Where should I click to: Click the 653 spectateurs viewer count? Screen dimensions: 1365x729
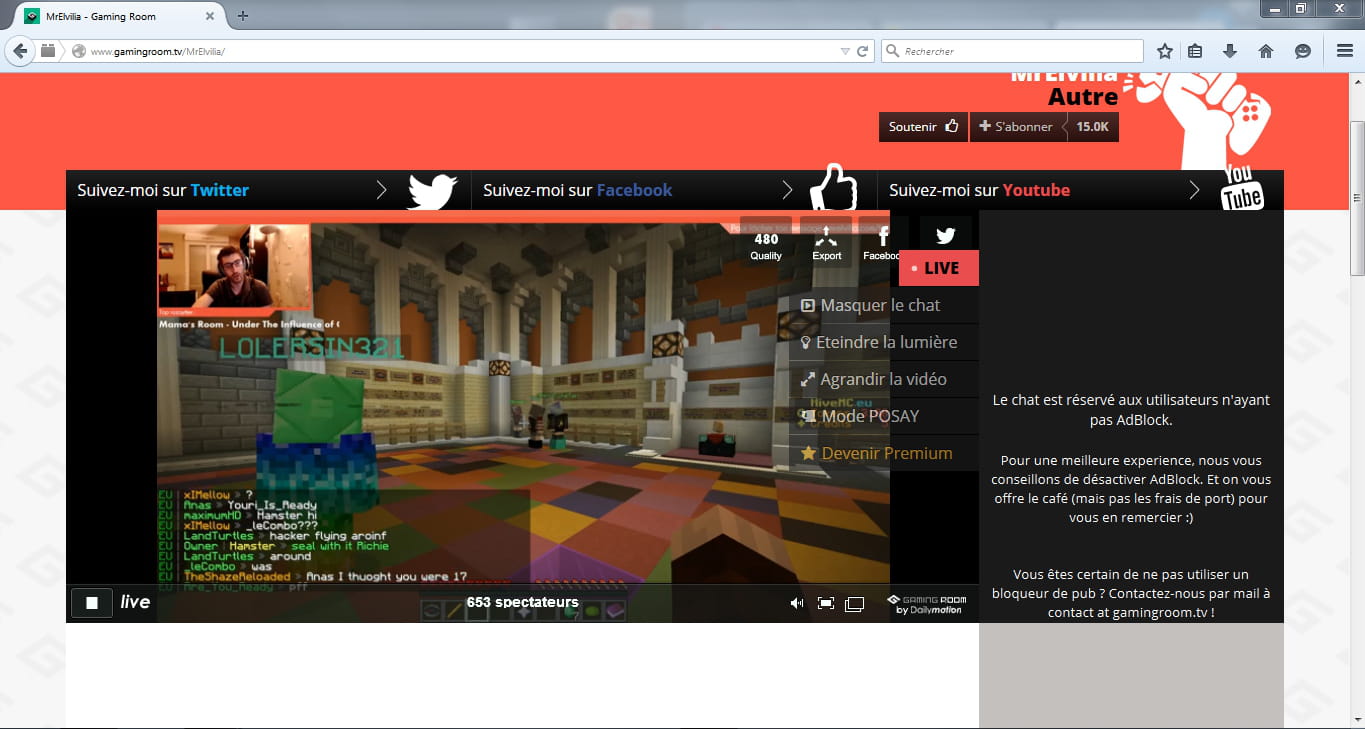pos(522,602)
